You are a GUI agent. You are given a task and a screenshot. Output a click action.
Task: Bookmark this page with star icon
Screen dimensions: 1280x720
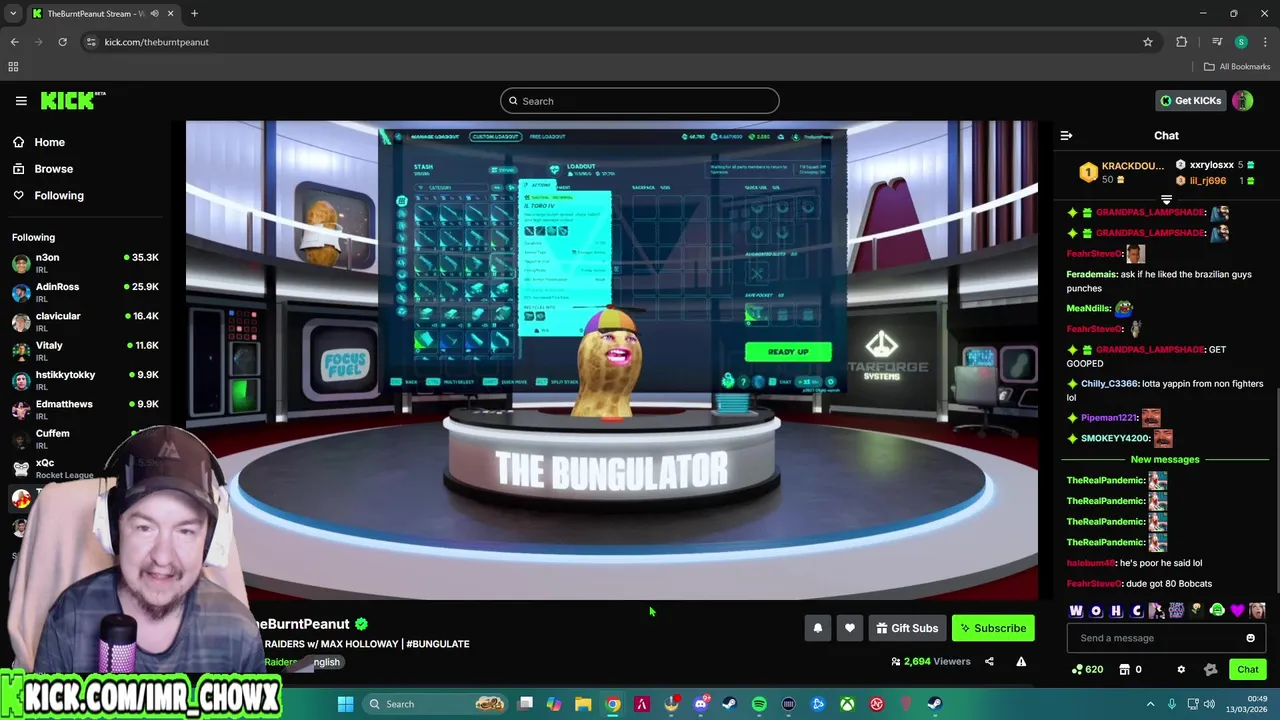[x=1148, y=42]
